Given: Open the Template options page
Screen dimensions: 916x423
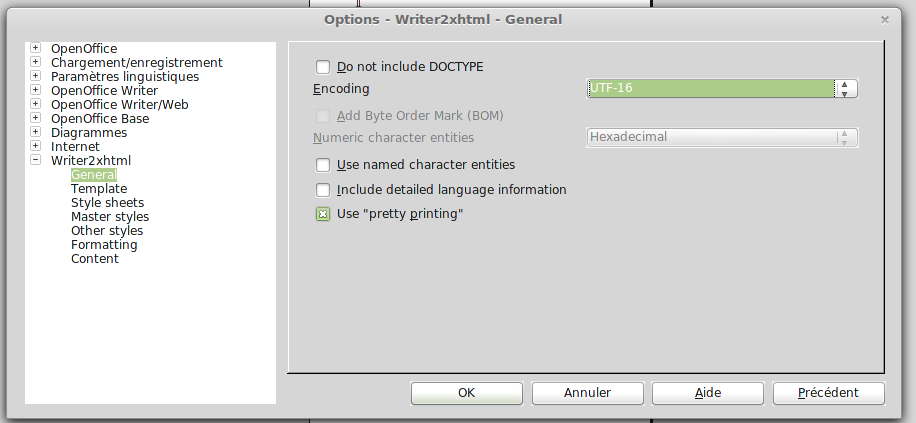Looking at the screenshot, I should 99,189.
